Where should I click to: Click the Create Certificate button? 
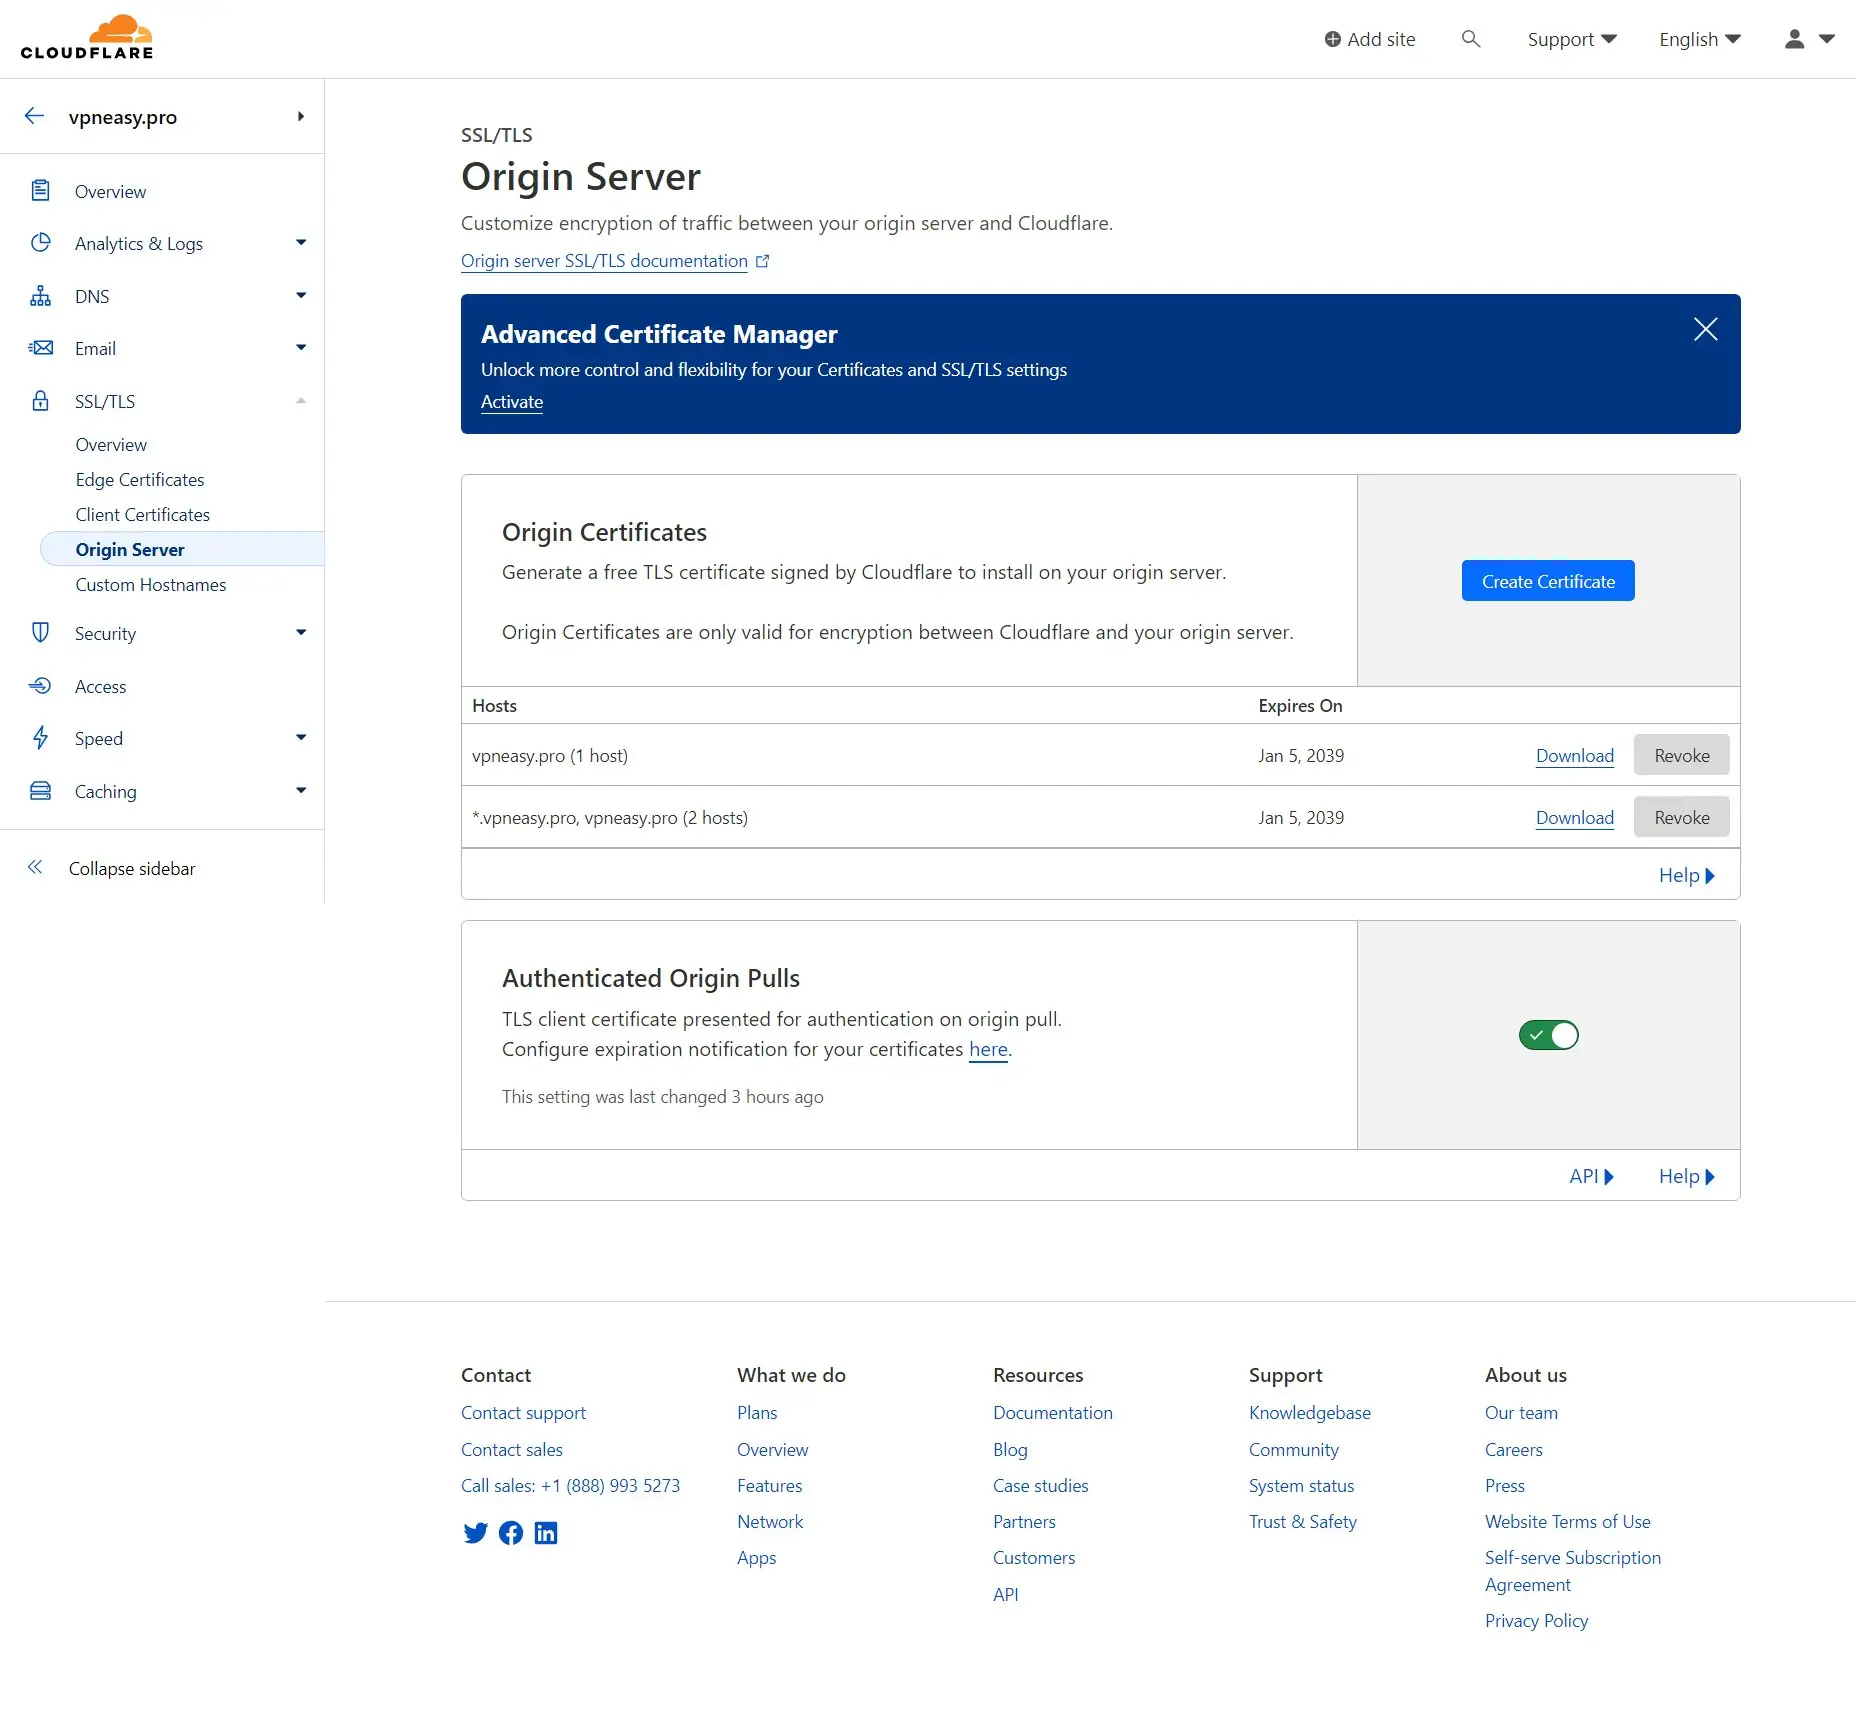pos(1548,581)
